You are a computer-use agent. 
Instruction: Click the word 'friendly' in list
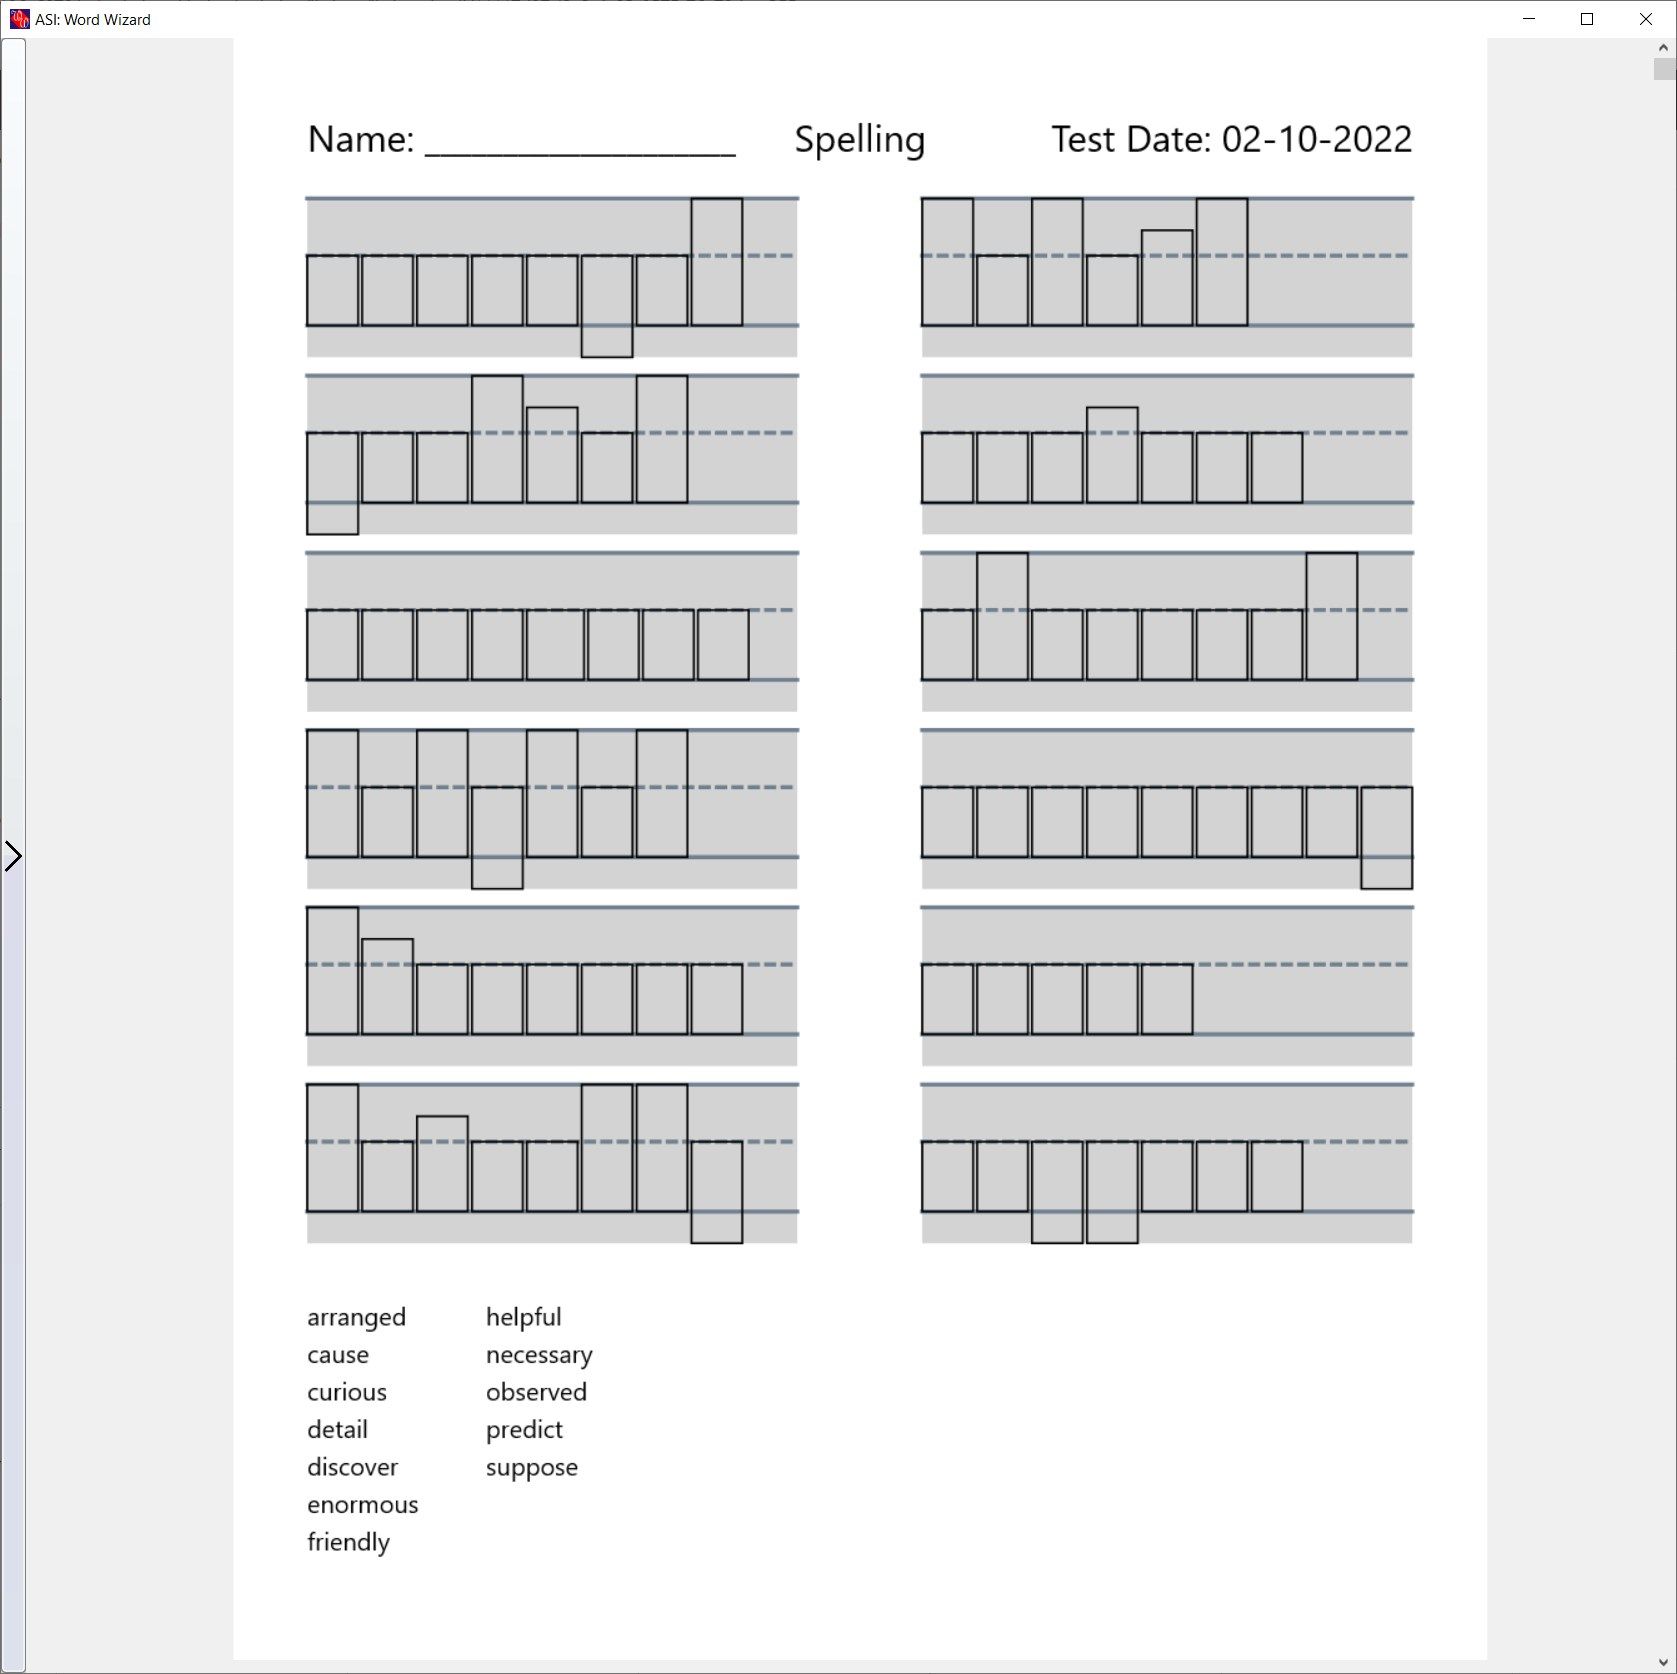coord(348,1543)
